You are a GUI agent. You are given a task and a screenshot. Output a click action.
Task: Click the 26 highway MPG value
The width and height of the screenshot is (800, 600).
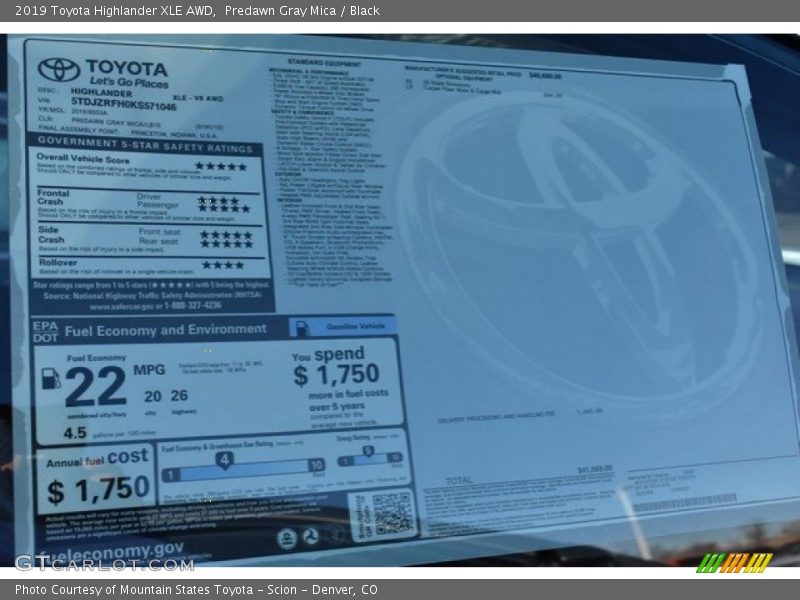[x=179, y=395]
